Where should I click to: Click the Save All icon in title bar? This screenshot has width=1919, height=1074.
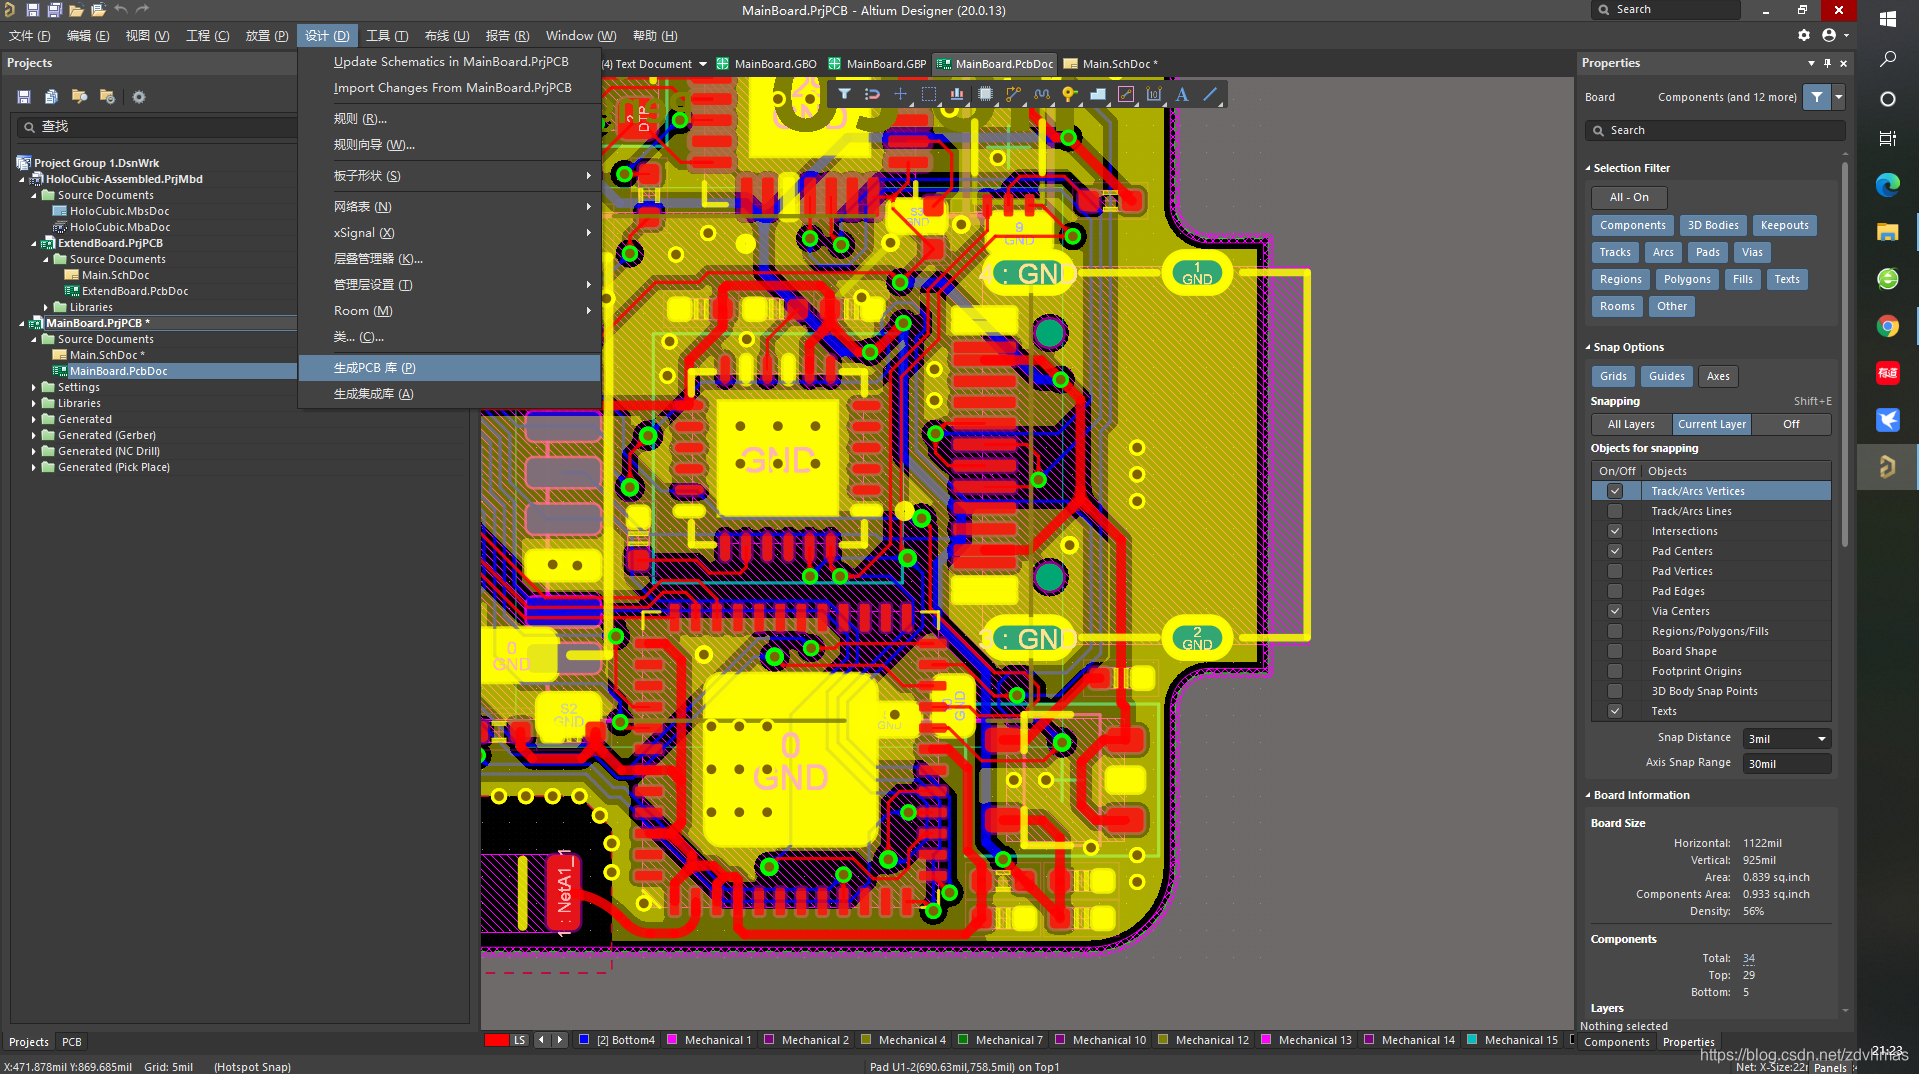(54, 10)
